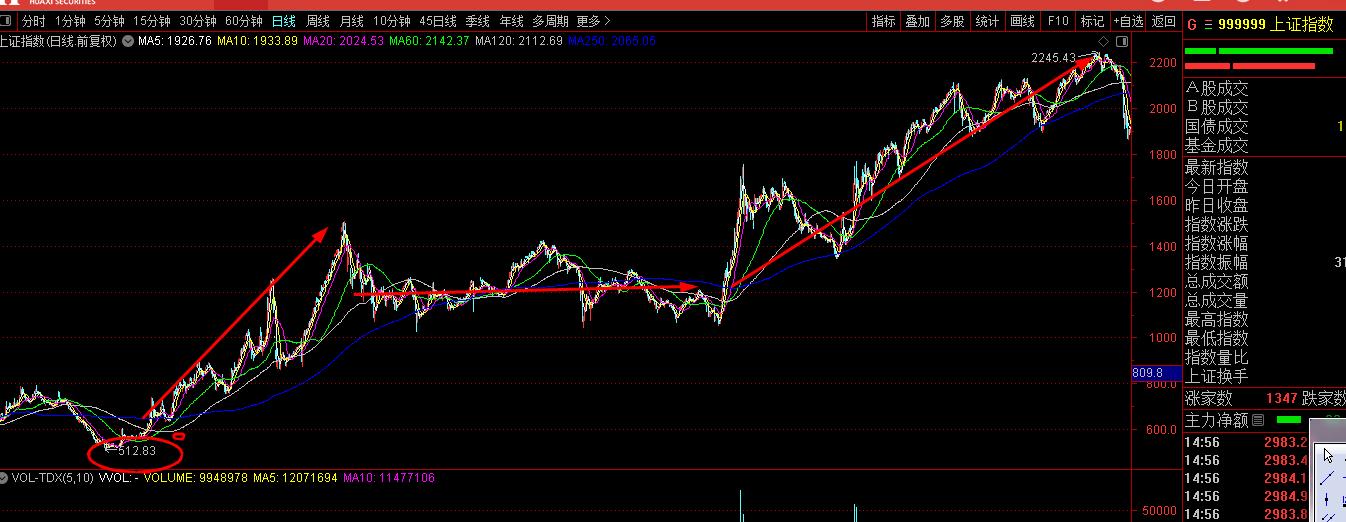Select the line segment drawing tool
The width and height of the screenshot is (1346, 522).
coord(1328,478)
